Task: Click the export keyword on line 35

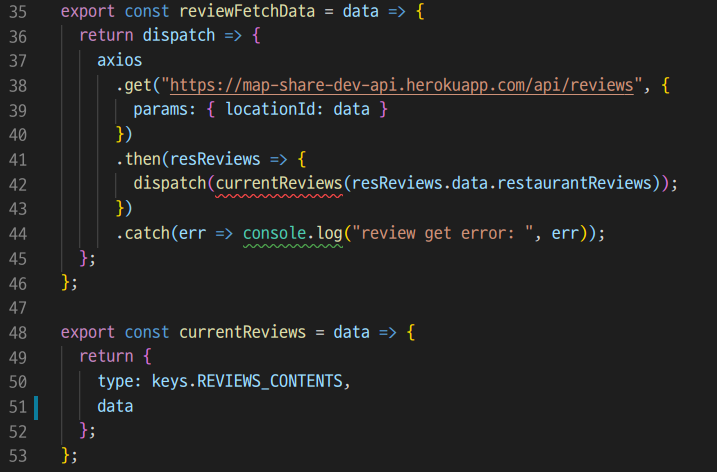Action: (x=87, y=12)
